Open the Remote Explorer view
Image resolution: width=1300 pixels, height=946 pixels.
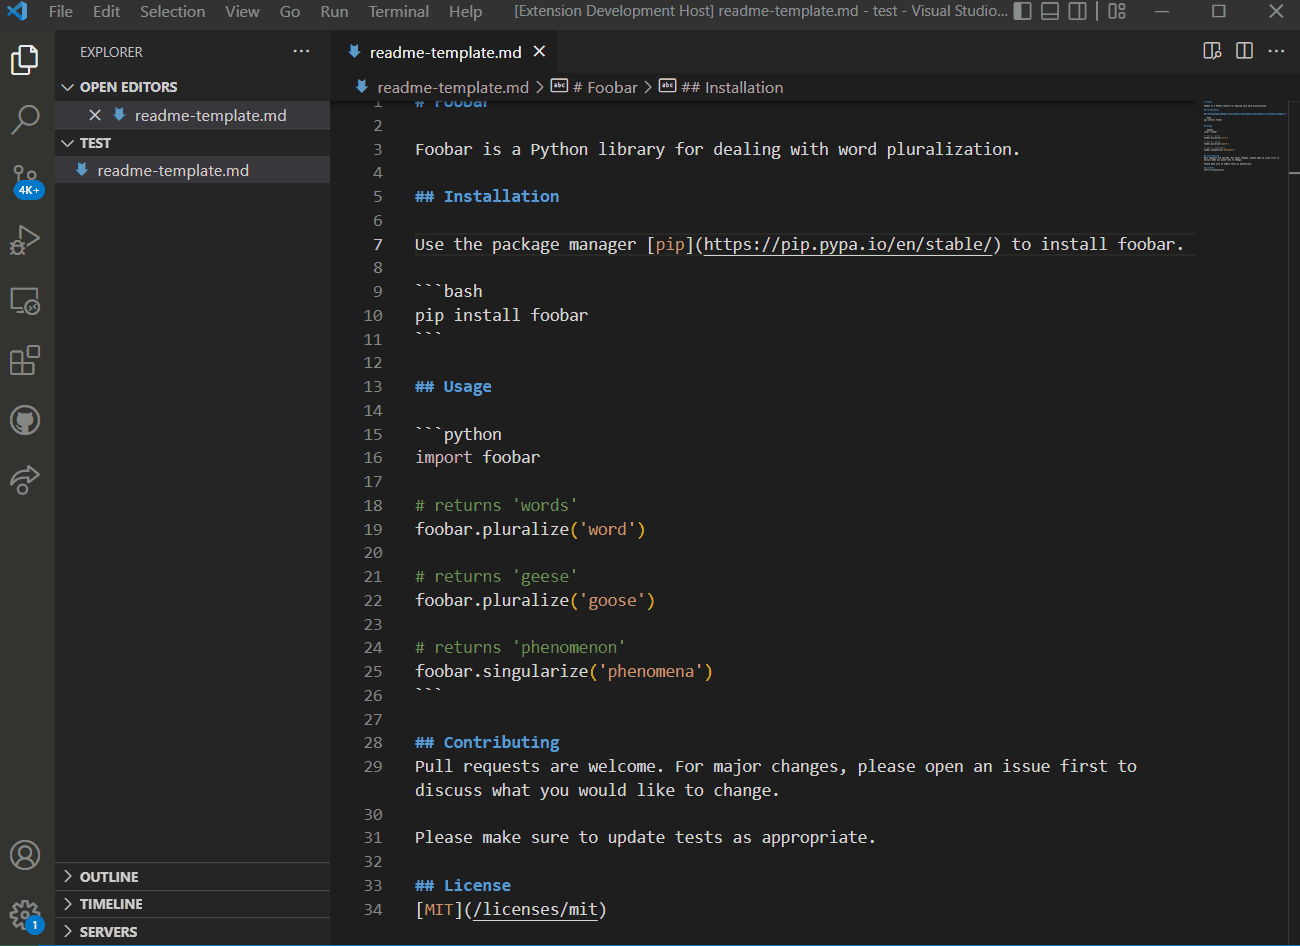25,301
